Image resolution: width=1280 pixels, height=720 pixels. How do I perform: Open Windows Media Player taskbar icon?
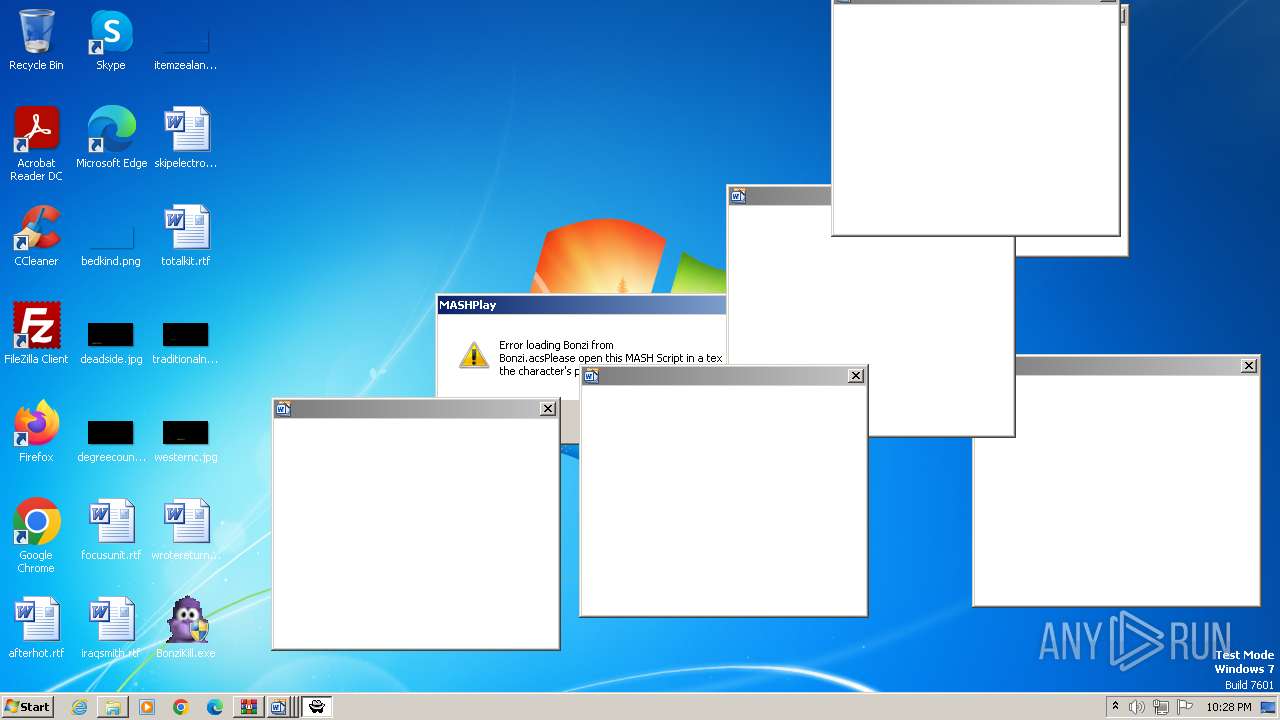[x=147, y=707]
